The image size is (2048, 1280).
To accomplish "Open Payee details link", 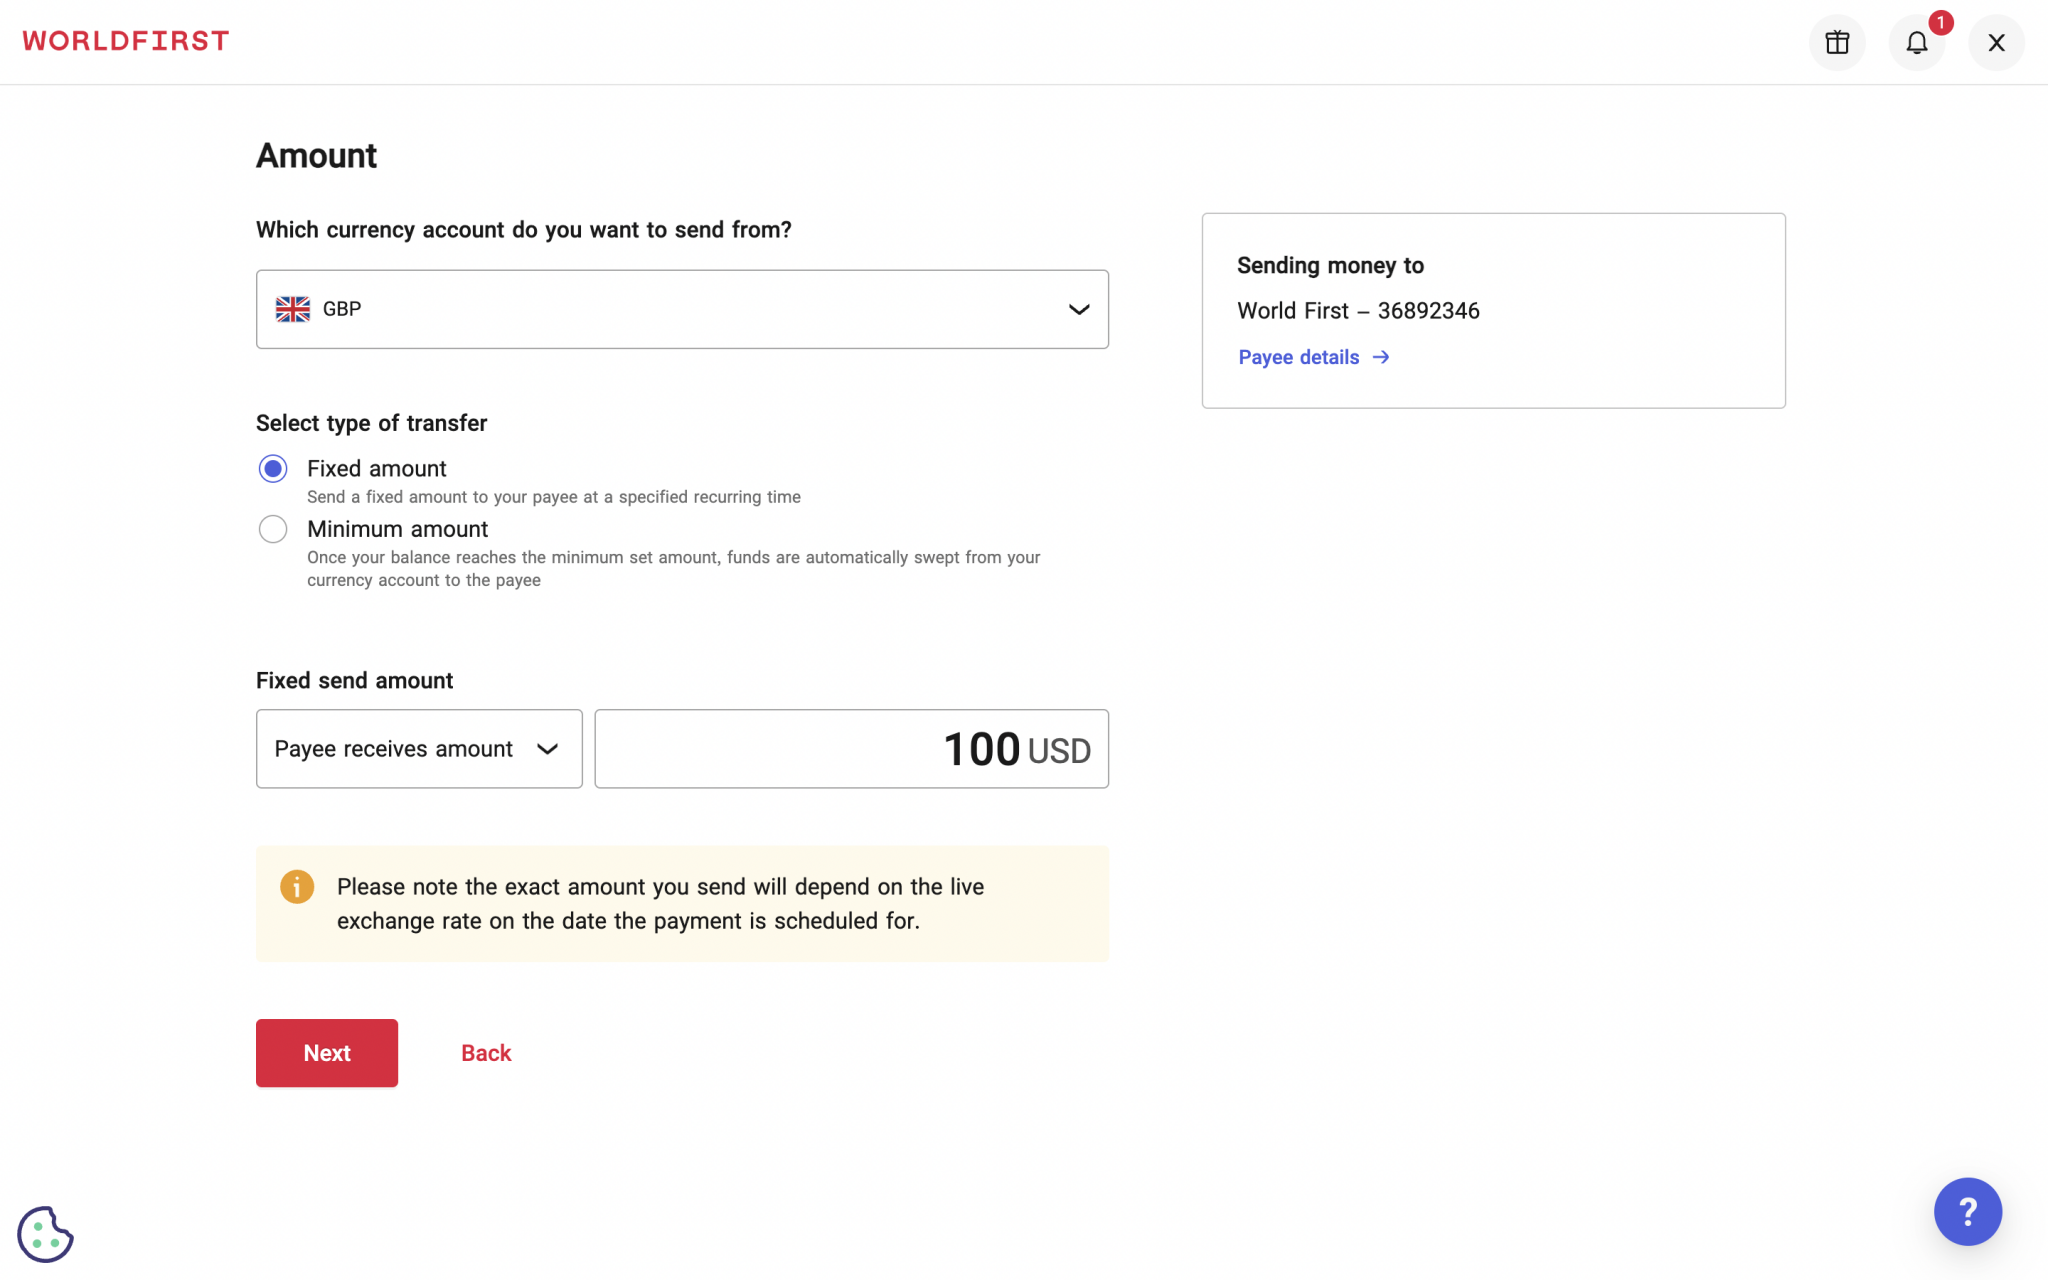I will 1298,357.
